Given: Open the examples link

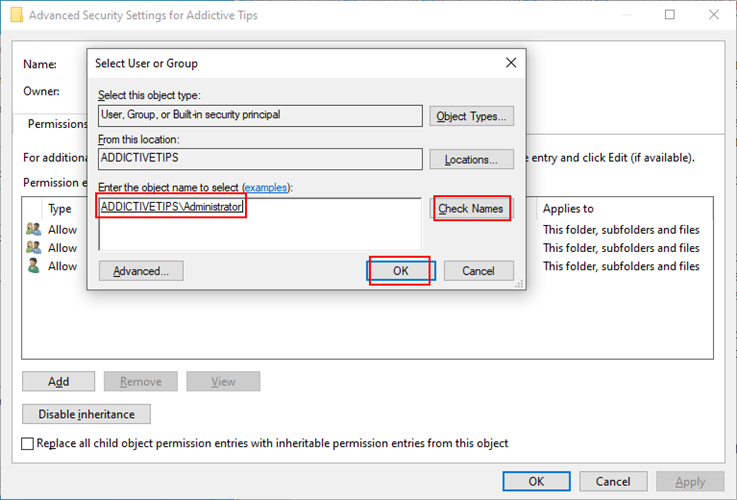Looking at the screenshot, I should coord(266,188).
